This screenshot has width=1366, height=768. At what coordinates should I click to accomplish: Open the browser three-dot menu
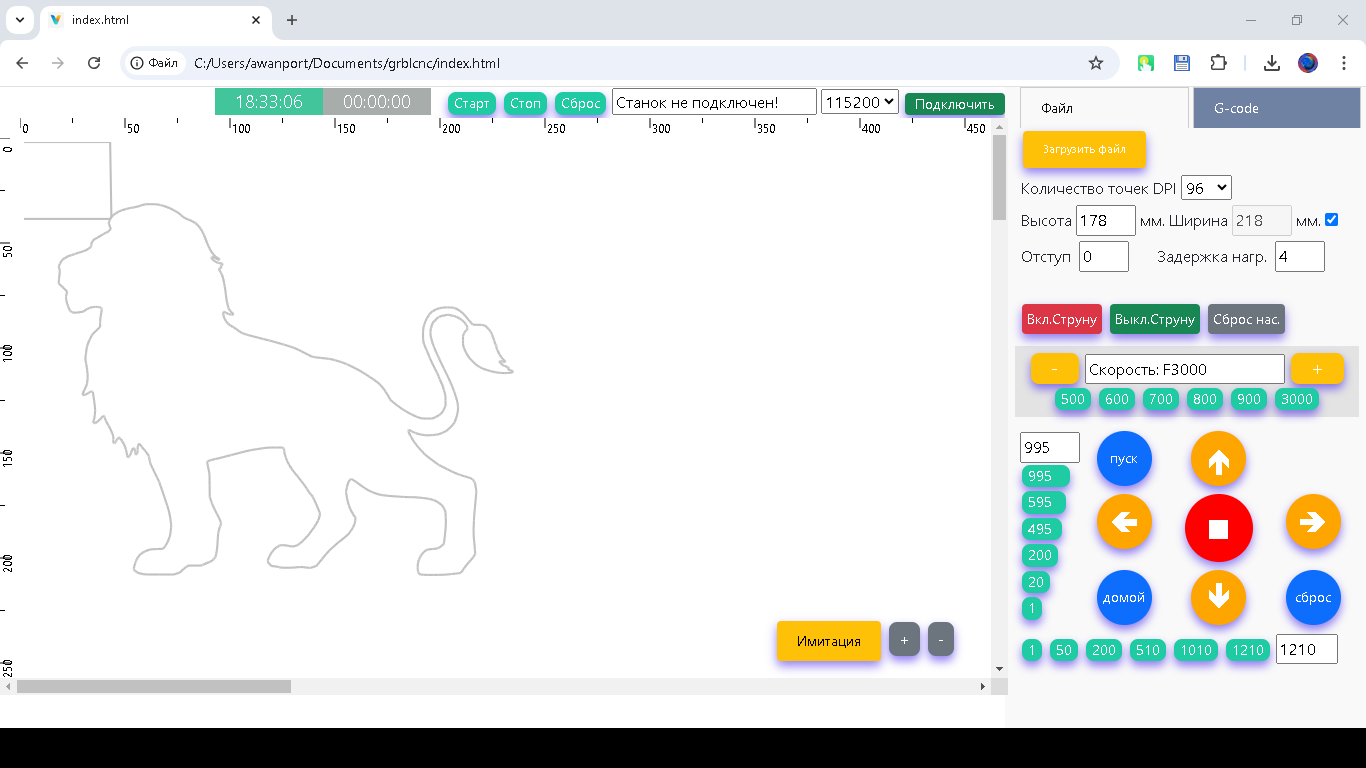click(1344, 63)
